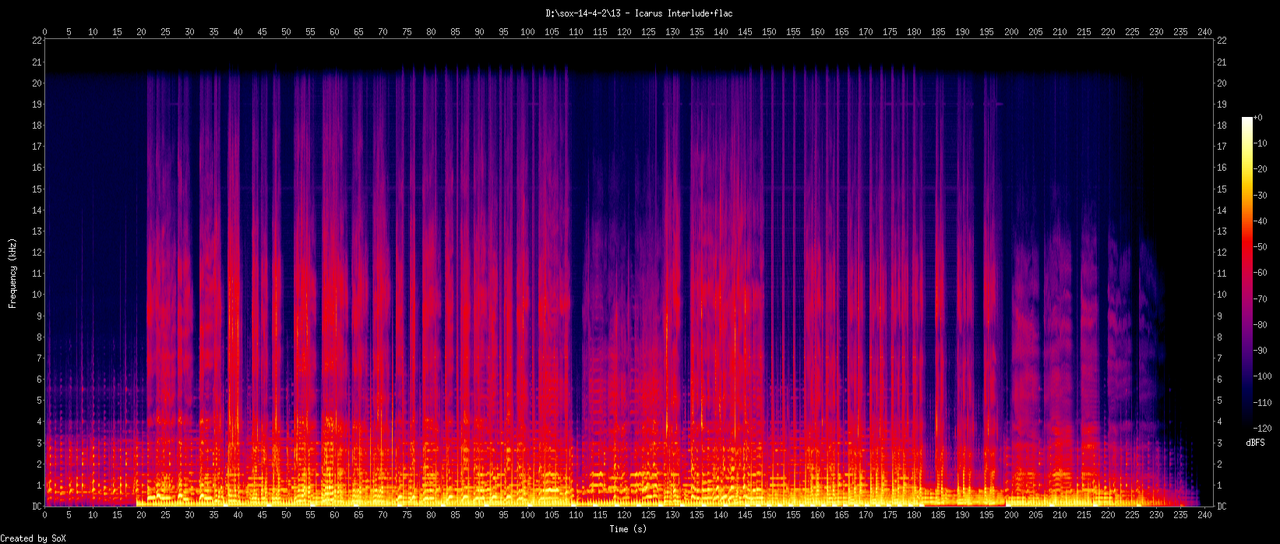Viewport: 1280px width, 544px height.
Task: Click '240' on the top time axis
Action: point(1204,31)
